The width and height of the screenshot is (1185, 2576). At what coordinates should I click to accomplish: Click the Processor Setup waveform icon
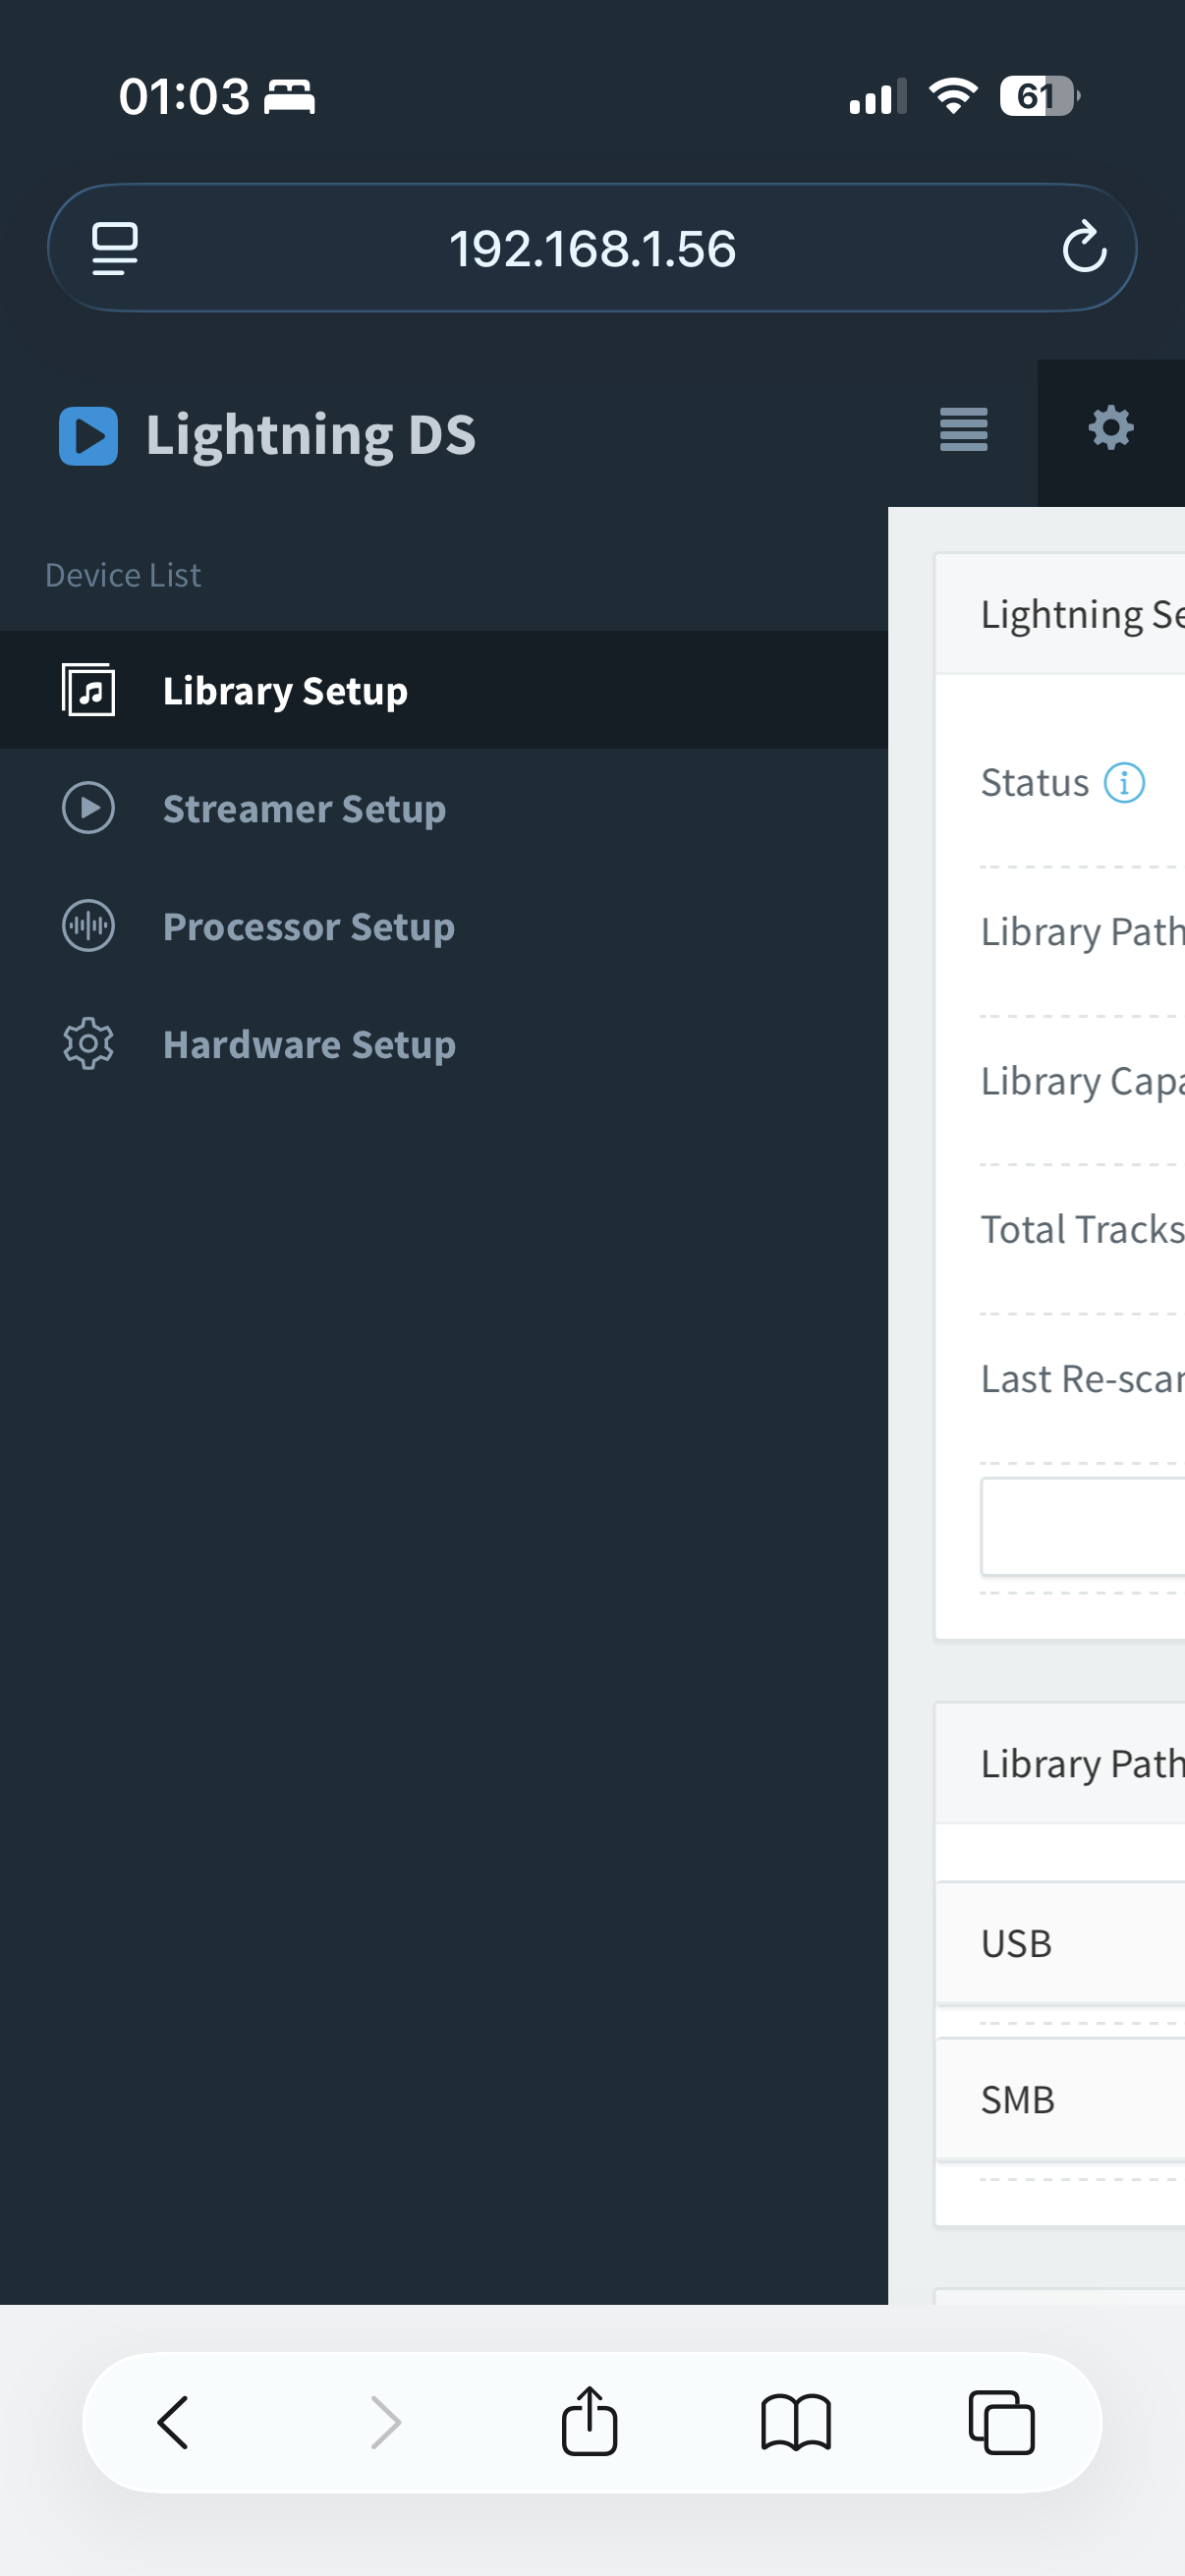88,926
